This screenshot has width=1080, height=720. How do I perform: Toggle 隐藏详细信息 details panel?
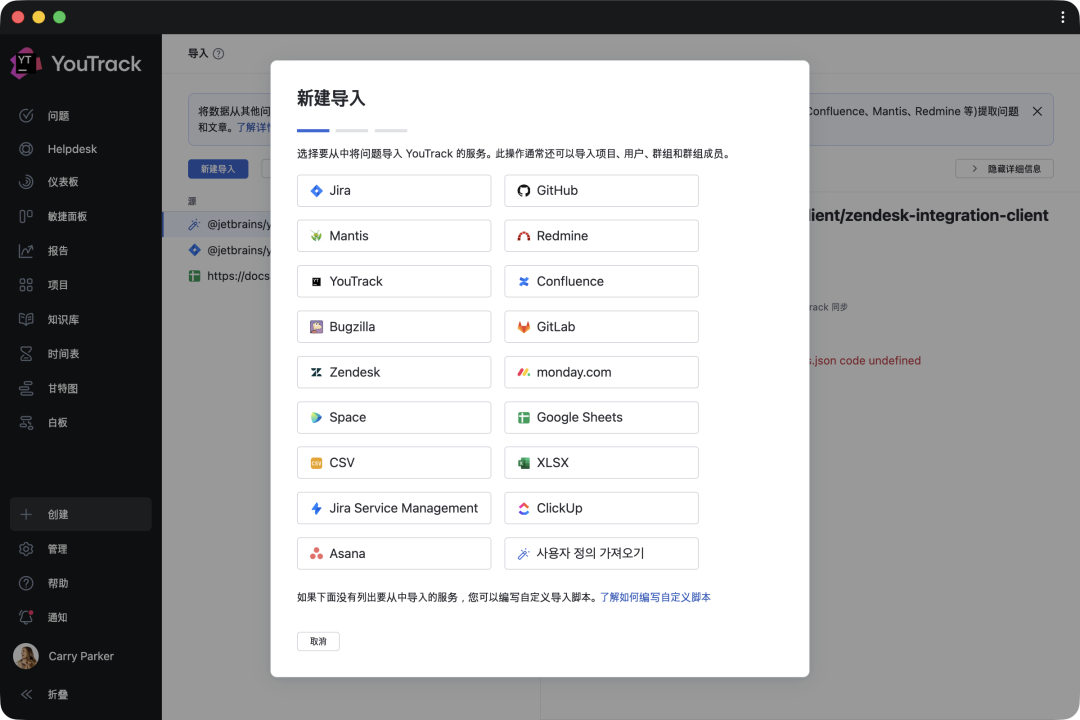click(x=1004, y=169)
